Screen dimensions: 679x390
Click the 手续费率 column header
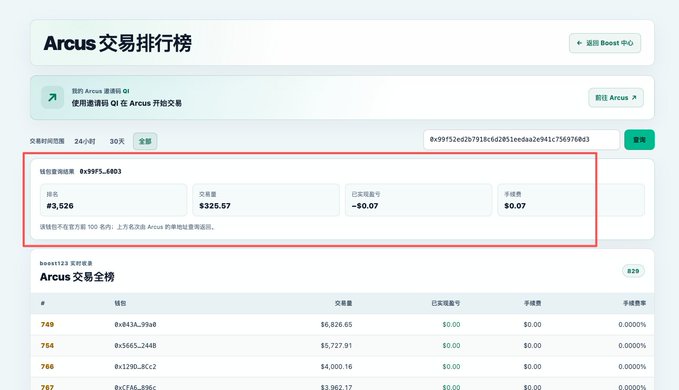pos(634,303)
